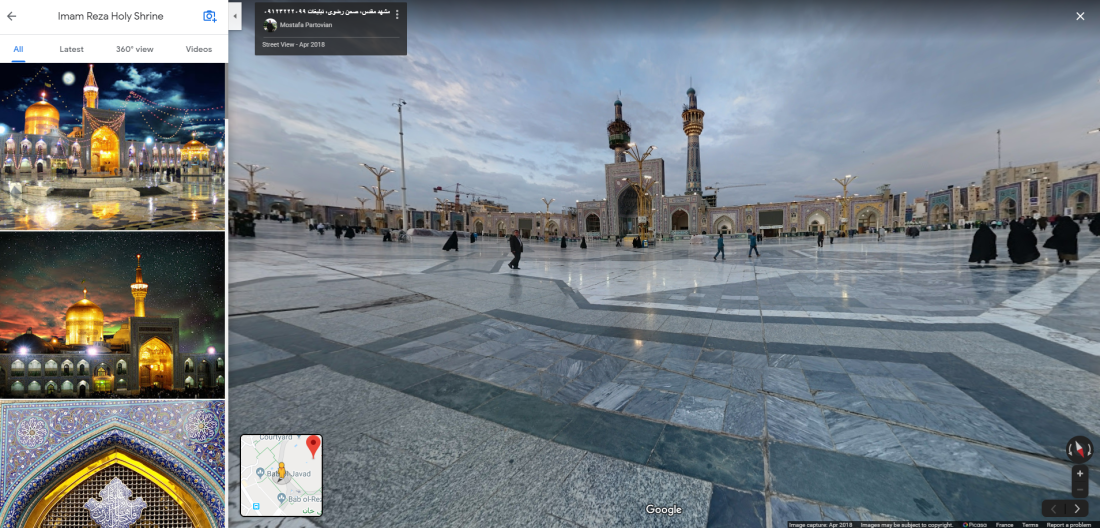Viewport: 1100px width, 528px height.
Task: Click the Bab ol-Reza marker on the minimap
Action: 281,499
